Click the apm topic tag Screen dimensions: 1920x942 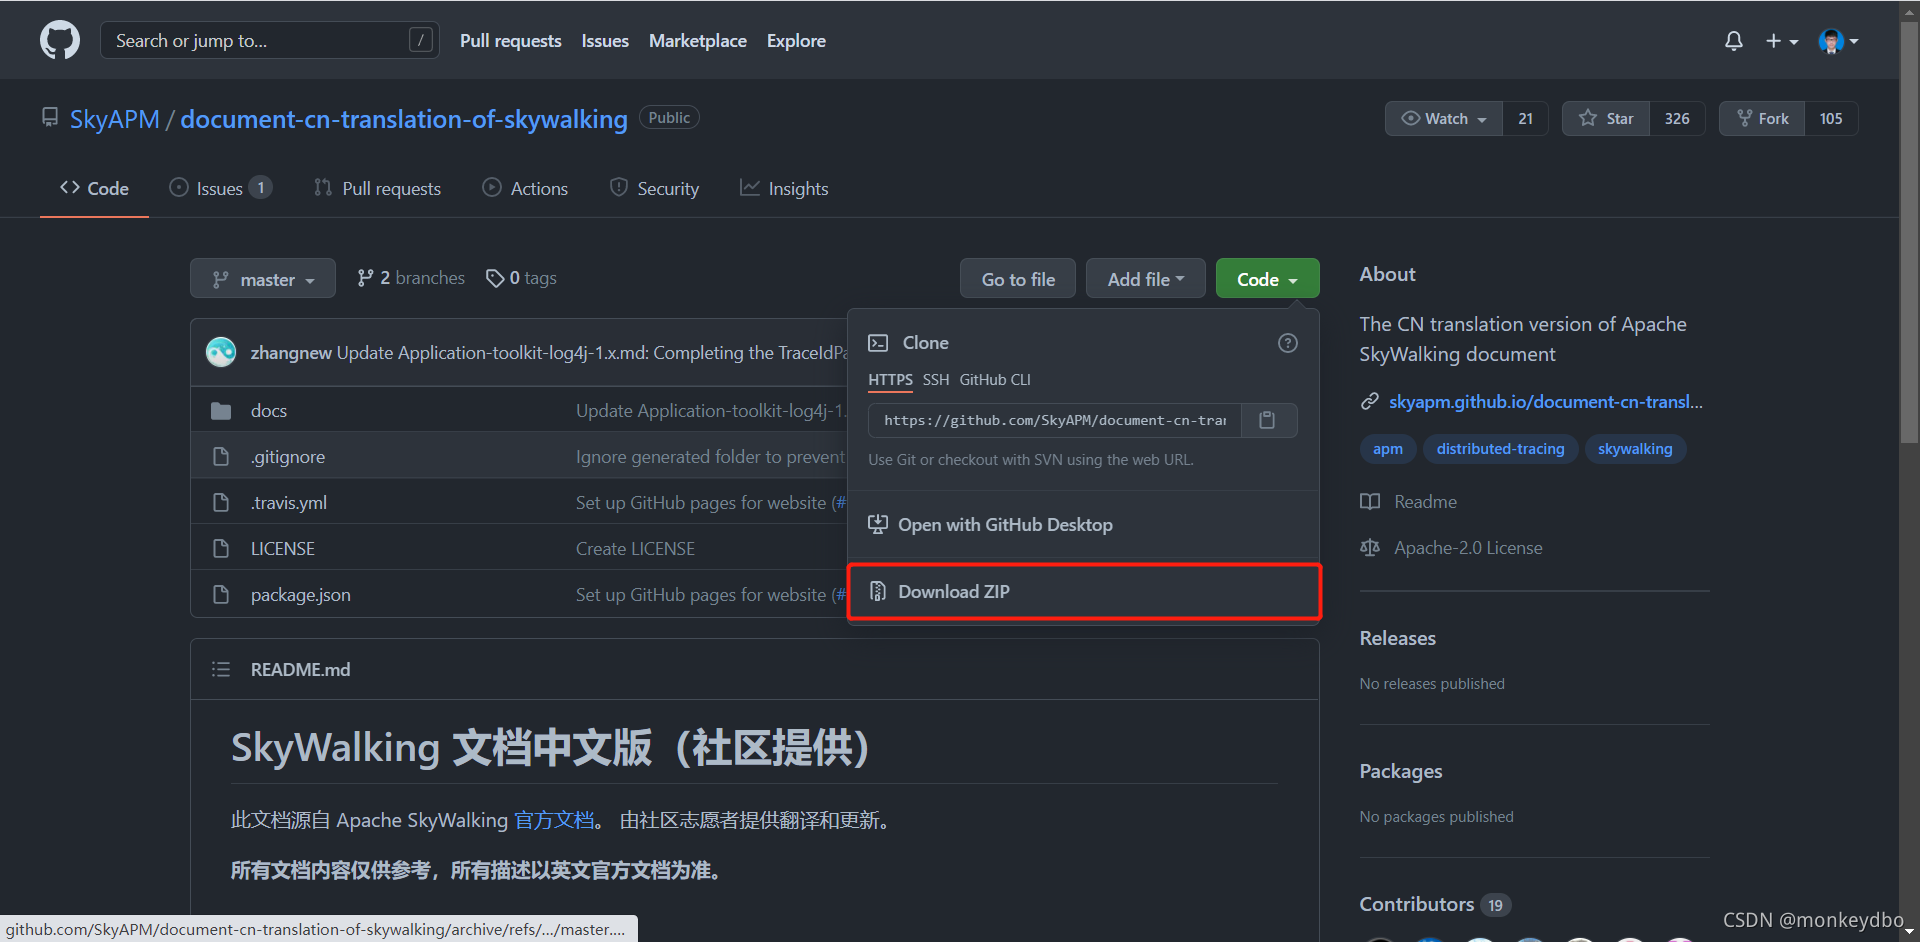(x=1388, y=449)
